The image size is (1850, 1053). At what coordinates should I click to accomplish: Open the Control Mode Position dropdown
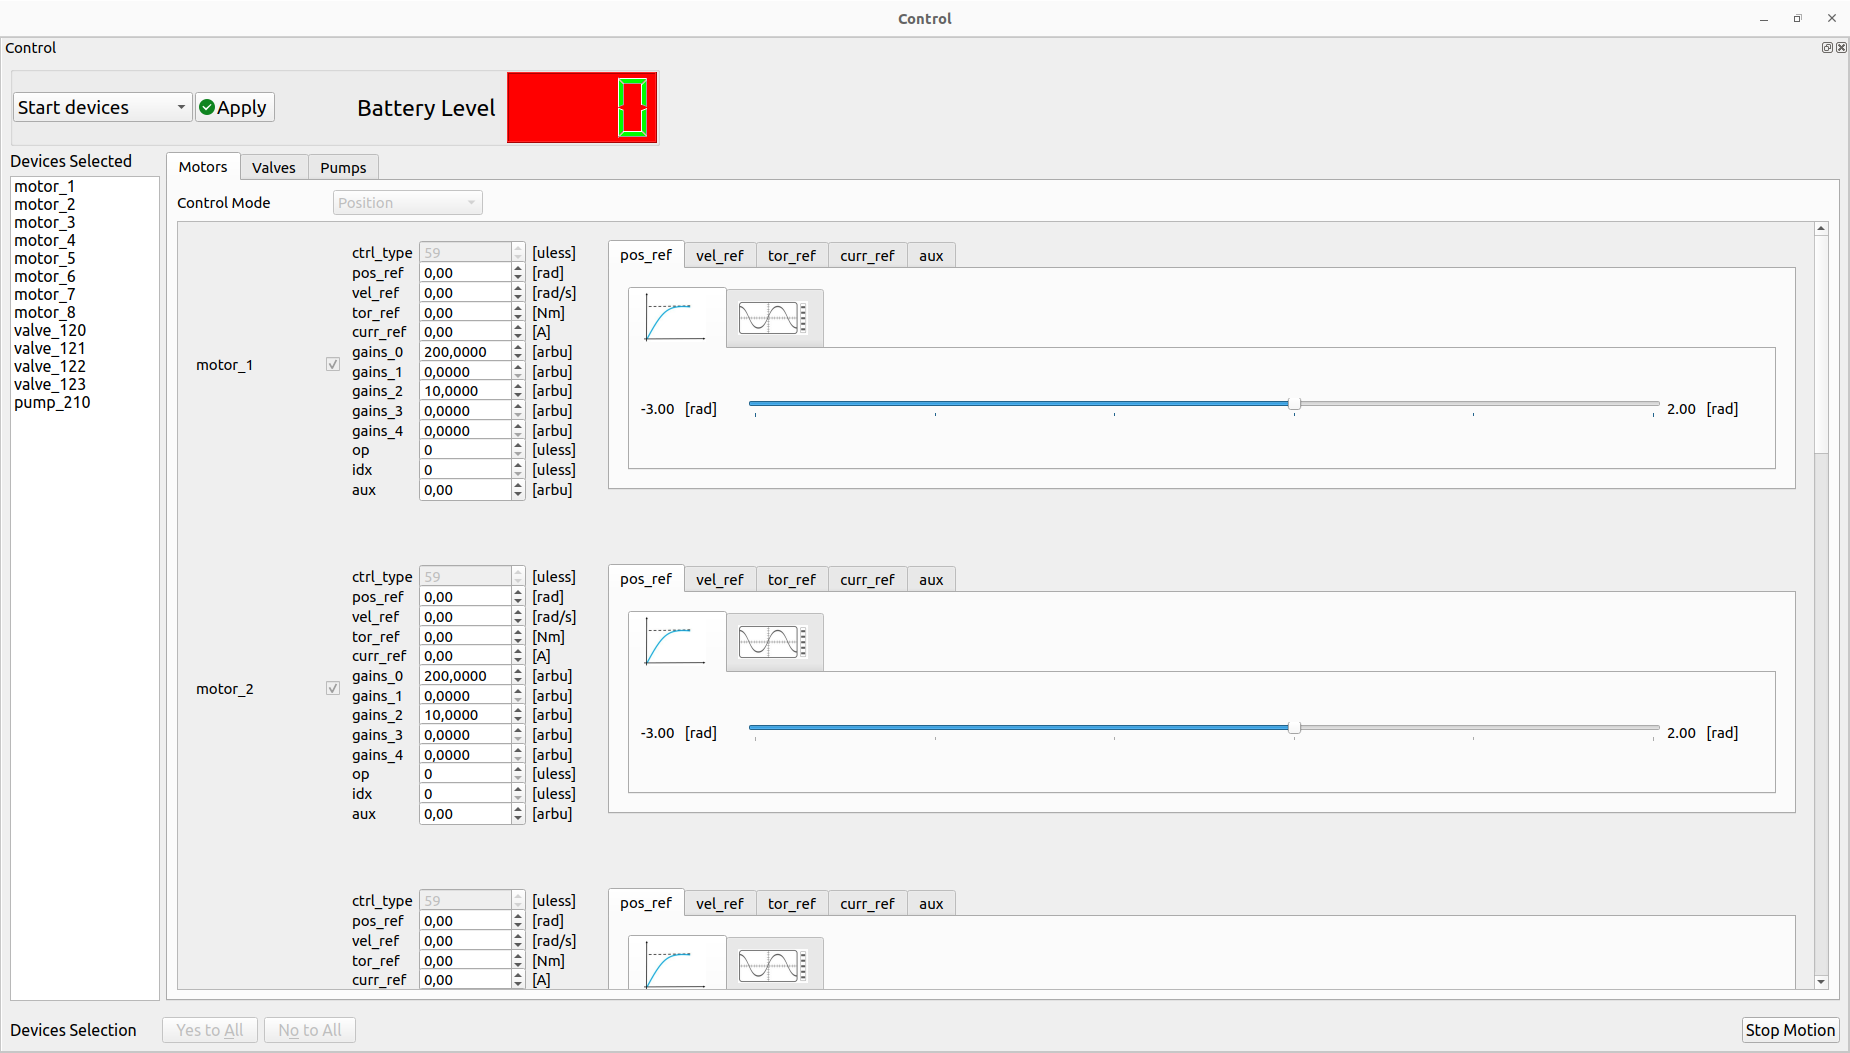pyautogui.click(x=407, y=203)
